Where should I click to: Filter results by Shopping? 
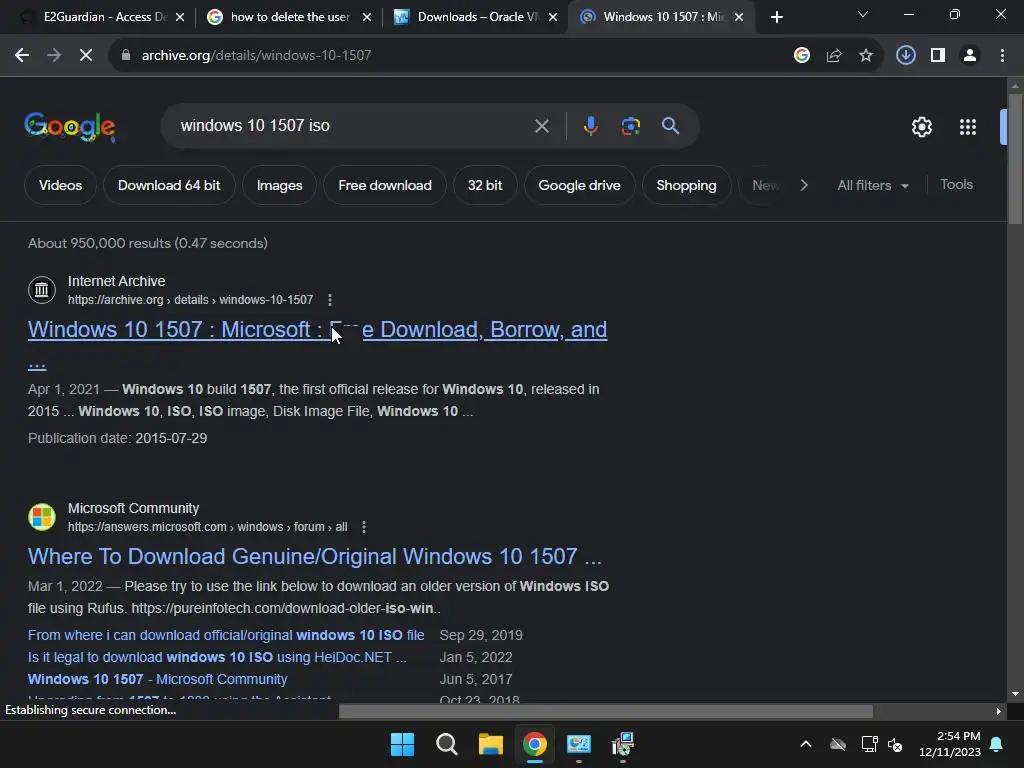coord(686,185)
